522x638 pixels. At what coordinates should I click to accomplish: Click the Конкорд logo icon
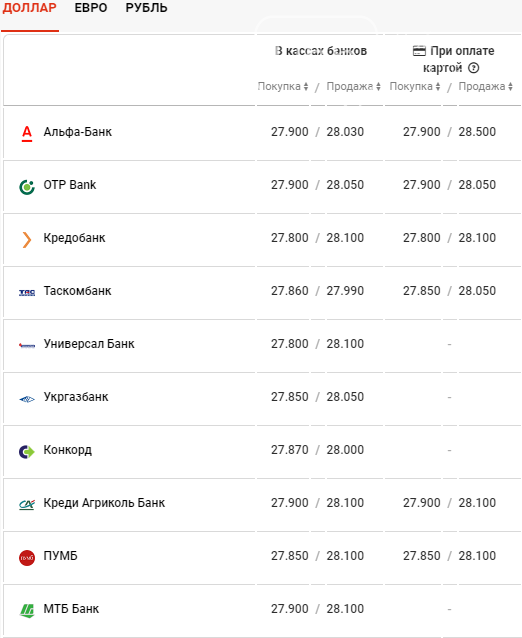[x=27, y=452]
